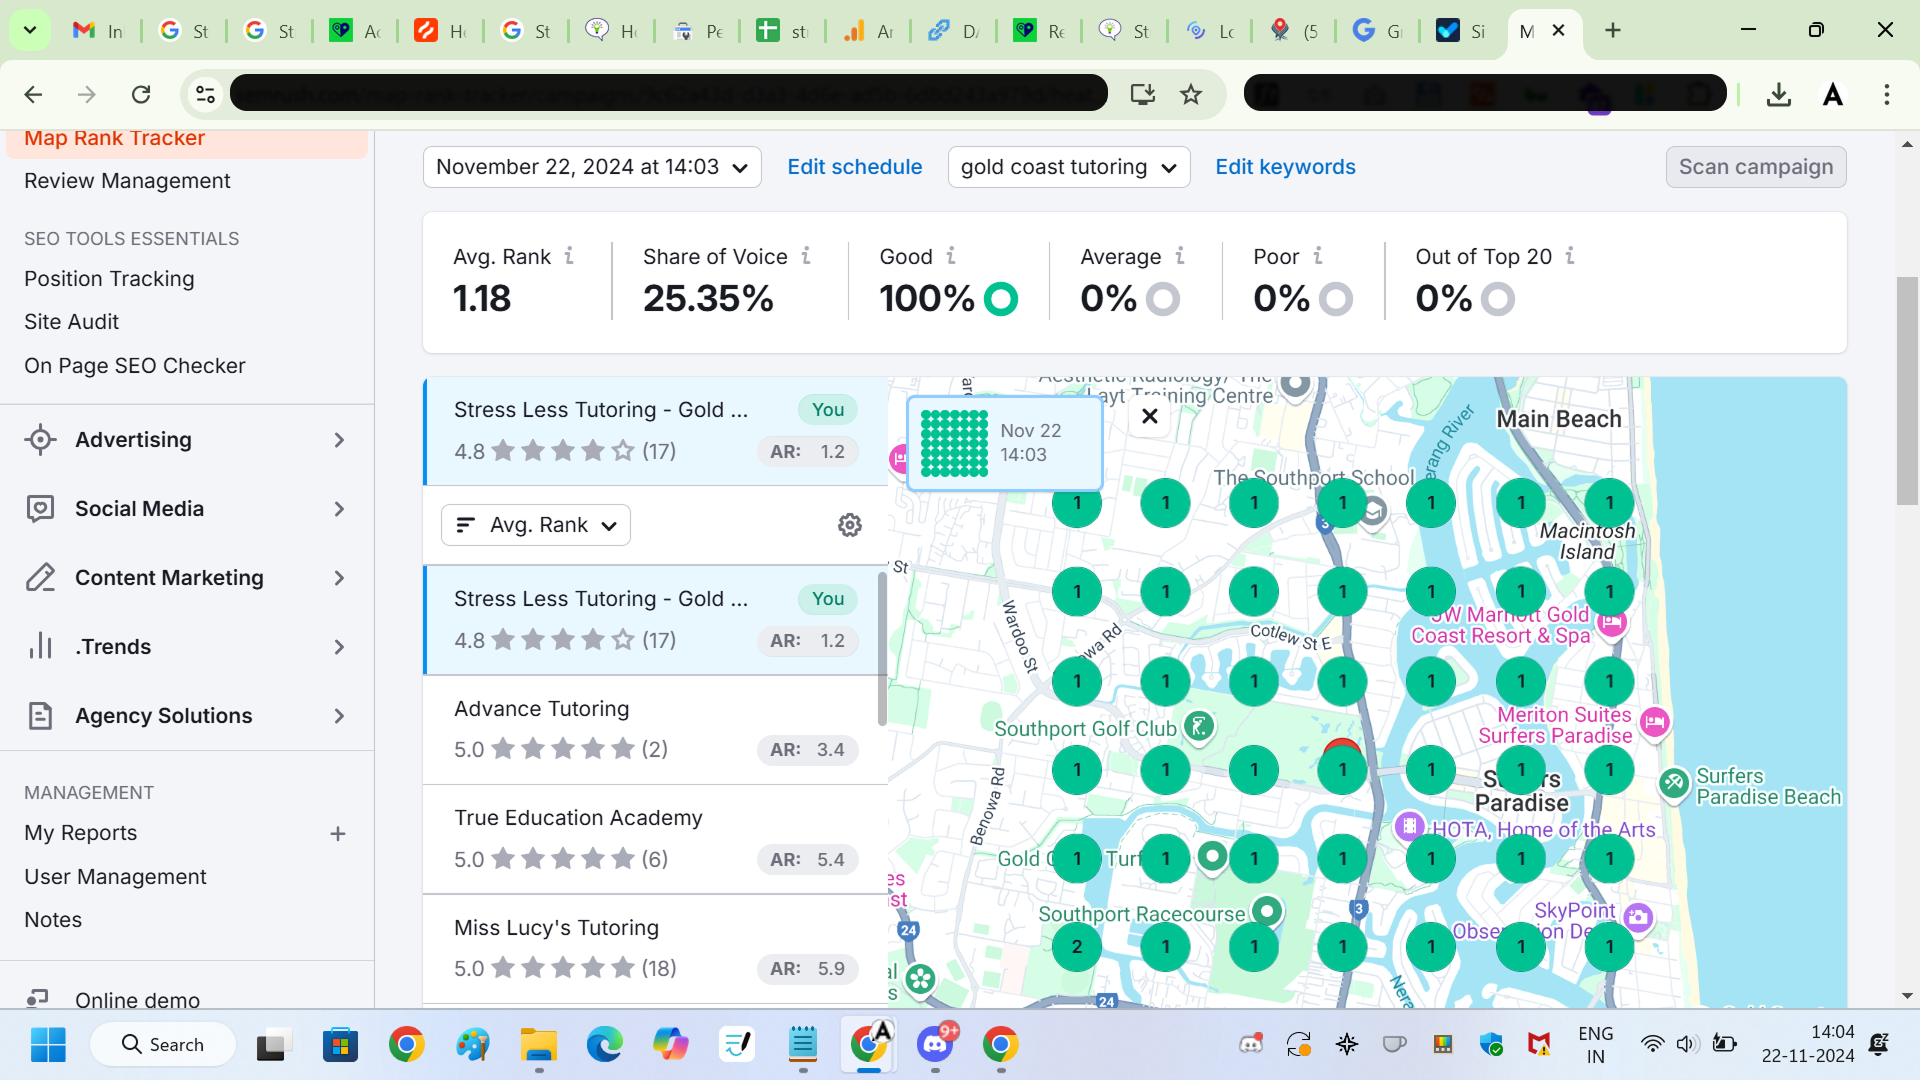1920x1080 pixels.
Task: Open Review Management in the sidebar
Action: 127,181
